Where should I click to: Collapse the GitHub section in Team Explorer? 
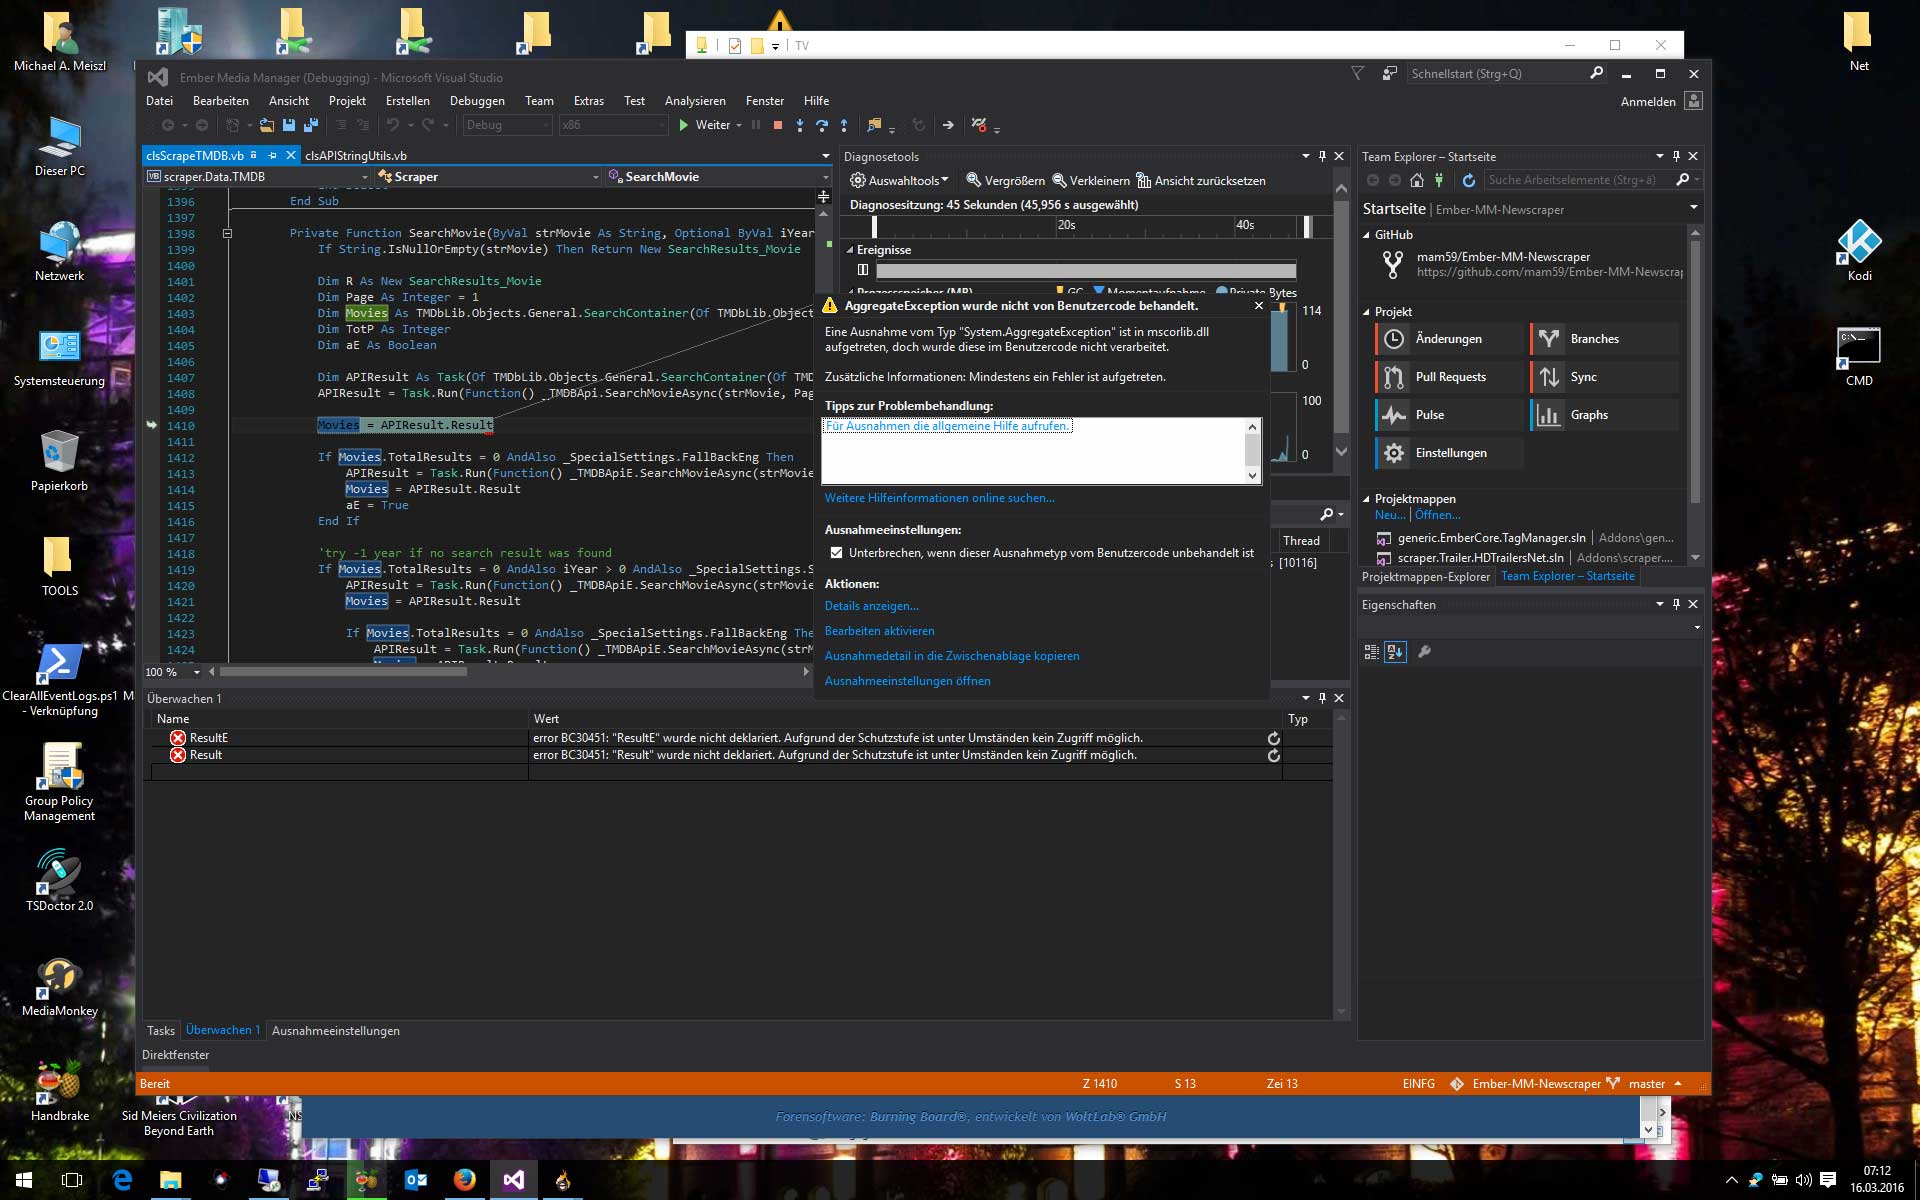[x=1366, y=235]
